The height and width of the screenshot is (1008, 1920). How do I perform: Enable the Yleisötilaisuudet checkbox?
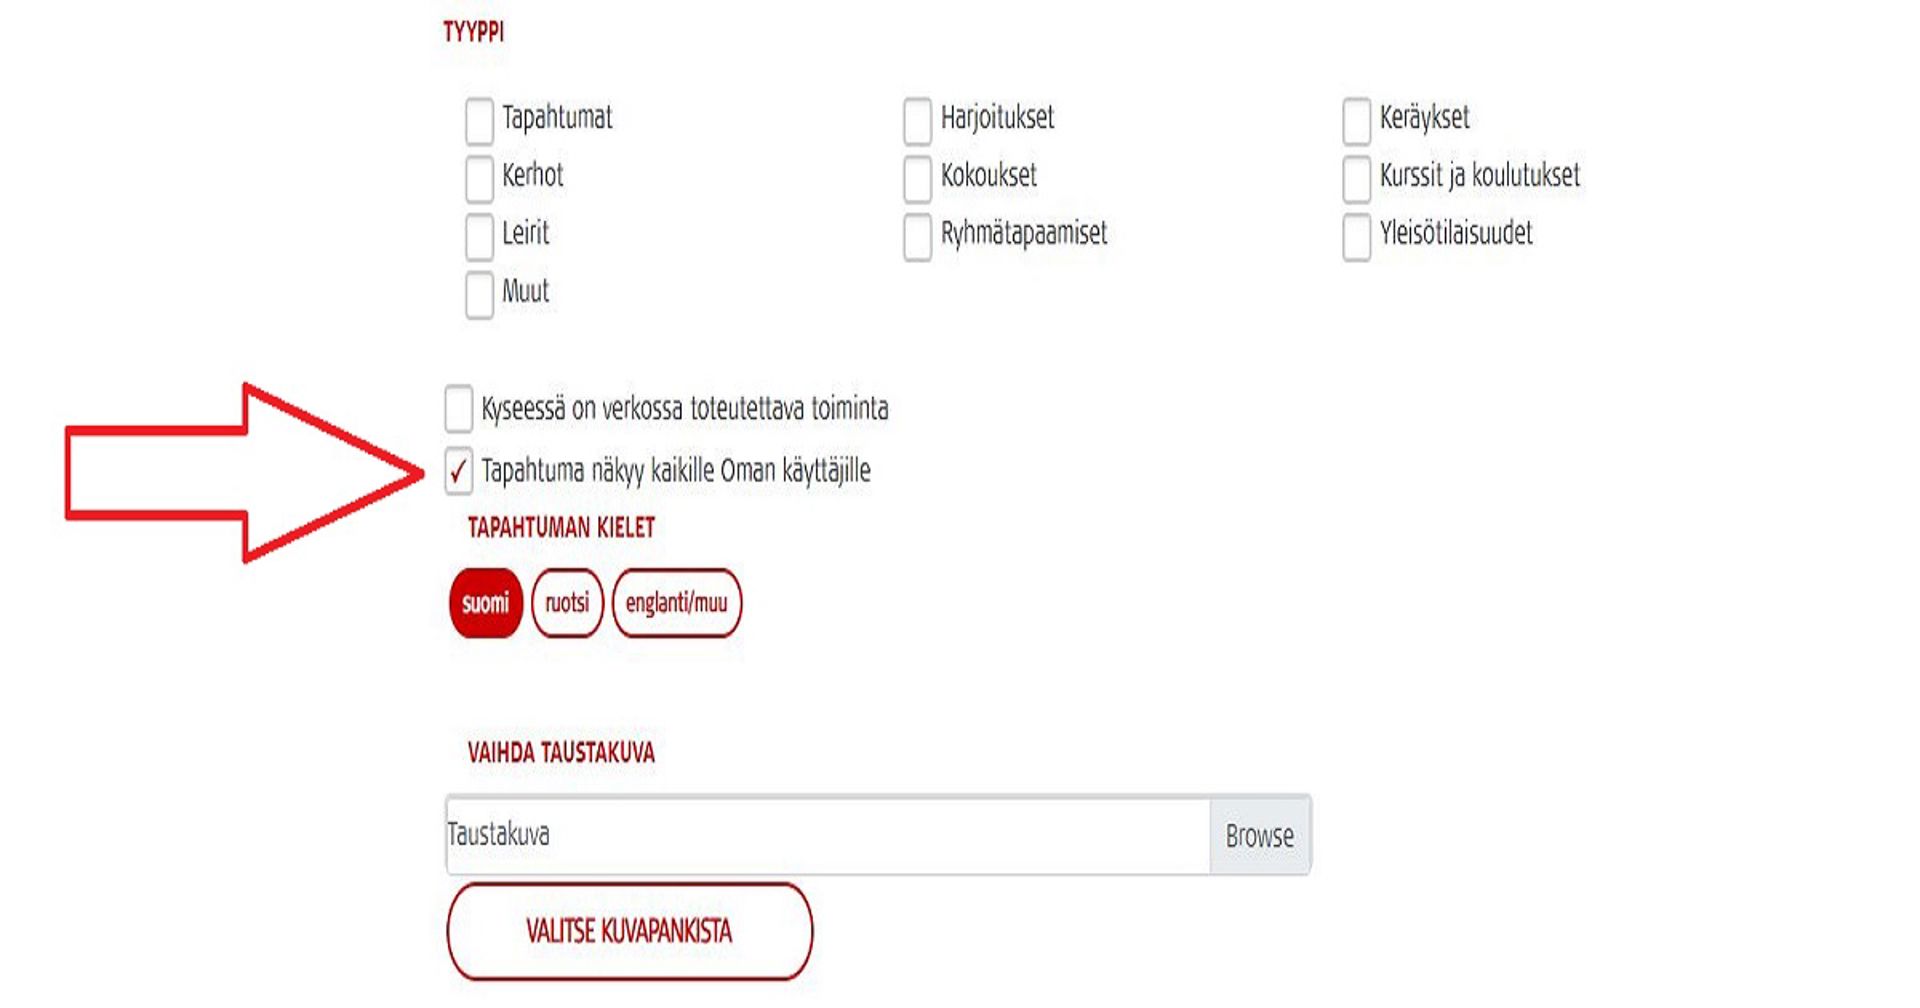pyautogui.click(x=1356, y=236)
